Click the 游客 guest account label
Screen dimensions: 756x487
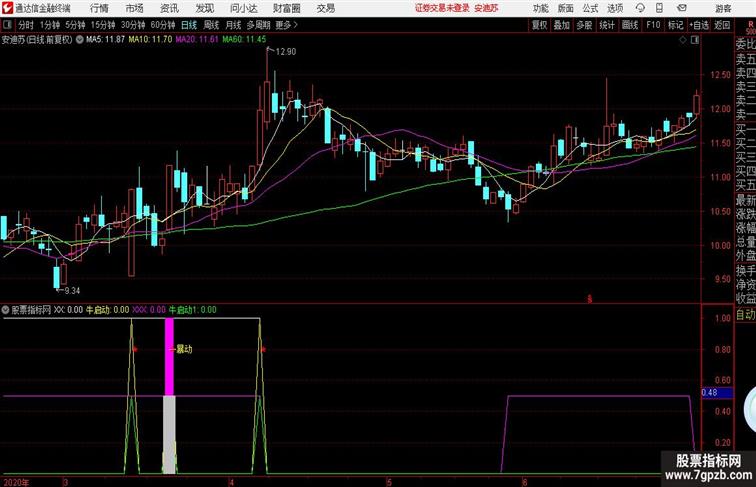723,8
